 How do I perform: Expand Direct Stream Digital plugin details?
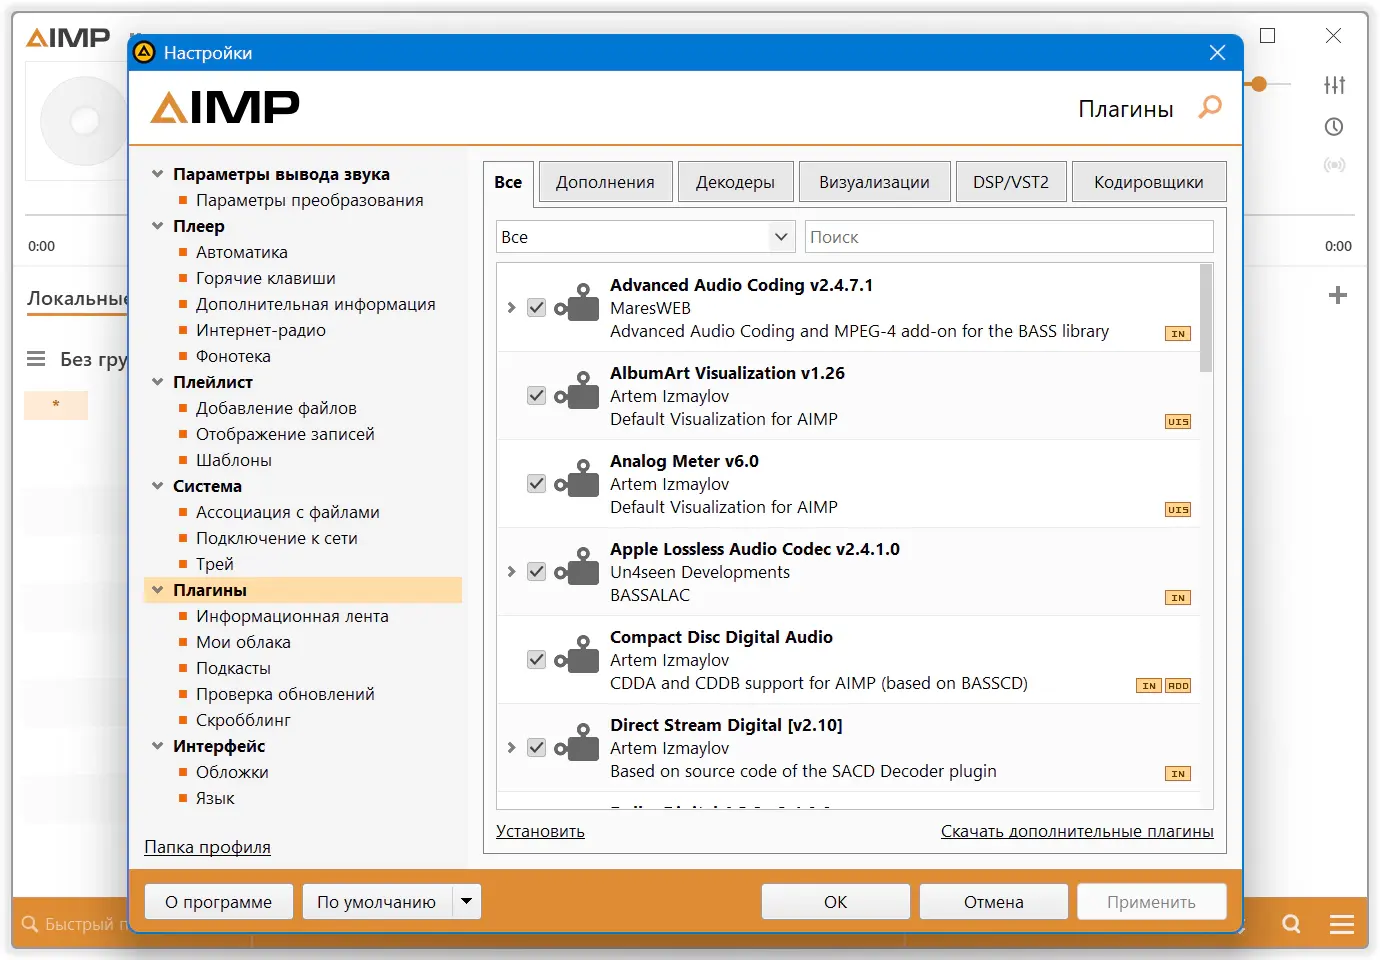tap(511, 747)
